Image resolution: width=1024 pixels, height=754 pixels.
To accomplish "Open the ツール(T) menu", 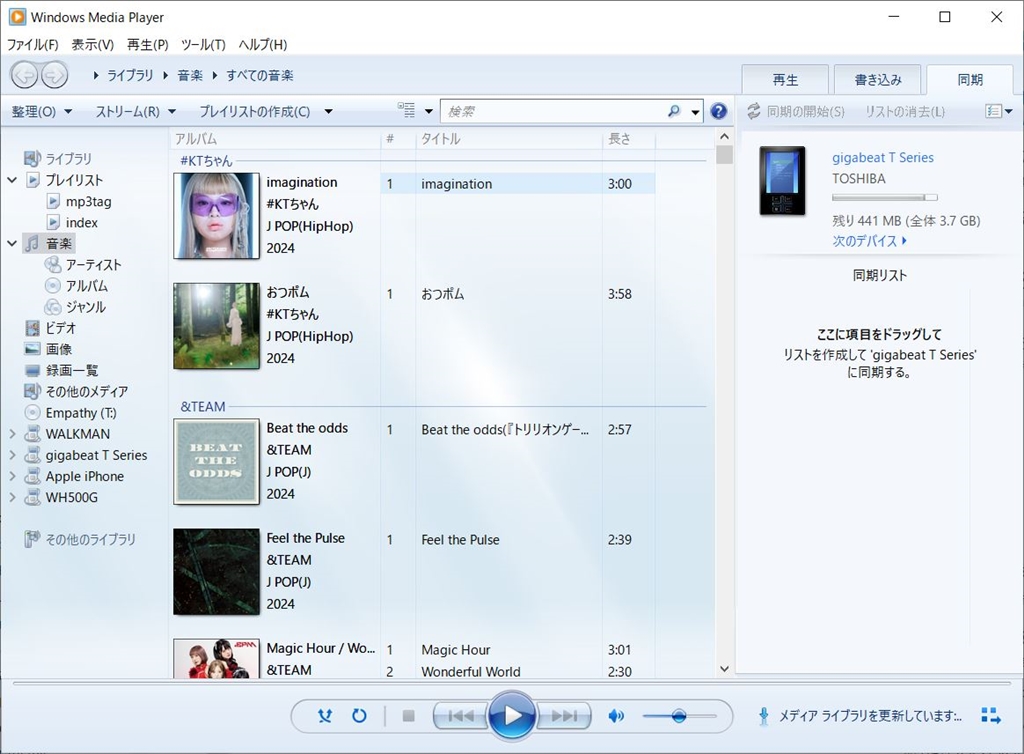I will pyautogui.click(x=203, y=44).
